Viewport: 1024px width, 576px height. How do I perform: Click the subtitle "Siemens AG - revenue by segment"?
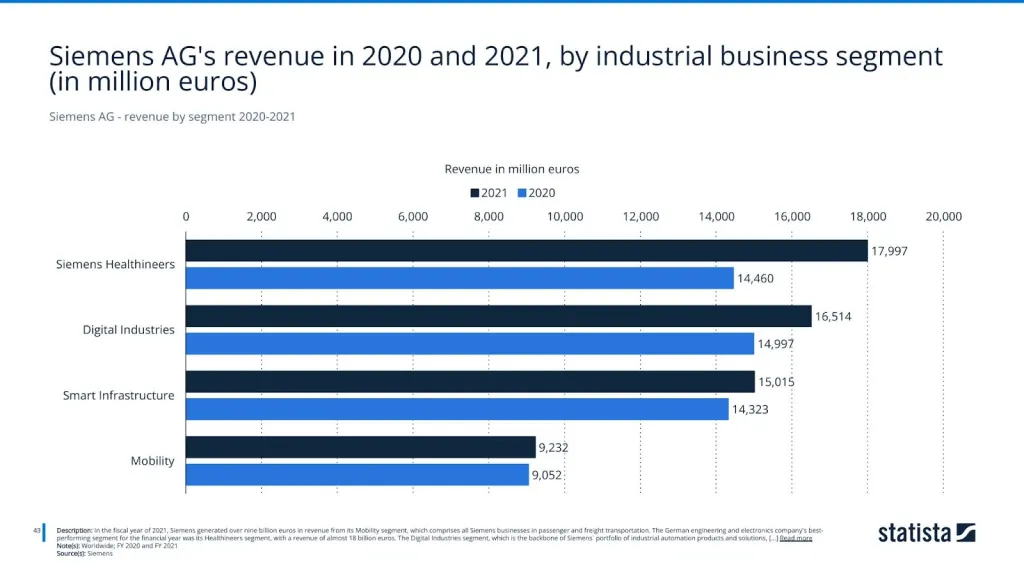(172, 117)
